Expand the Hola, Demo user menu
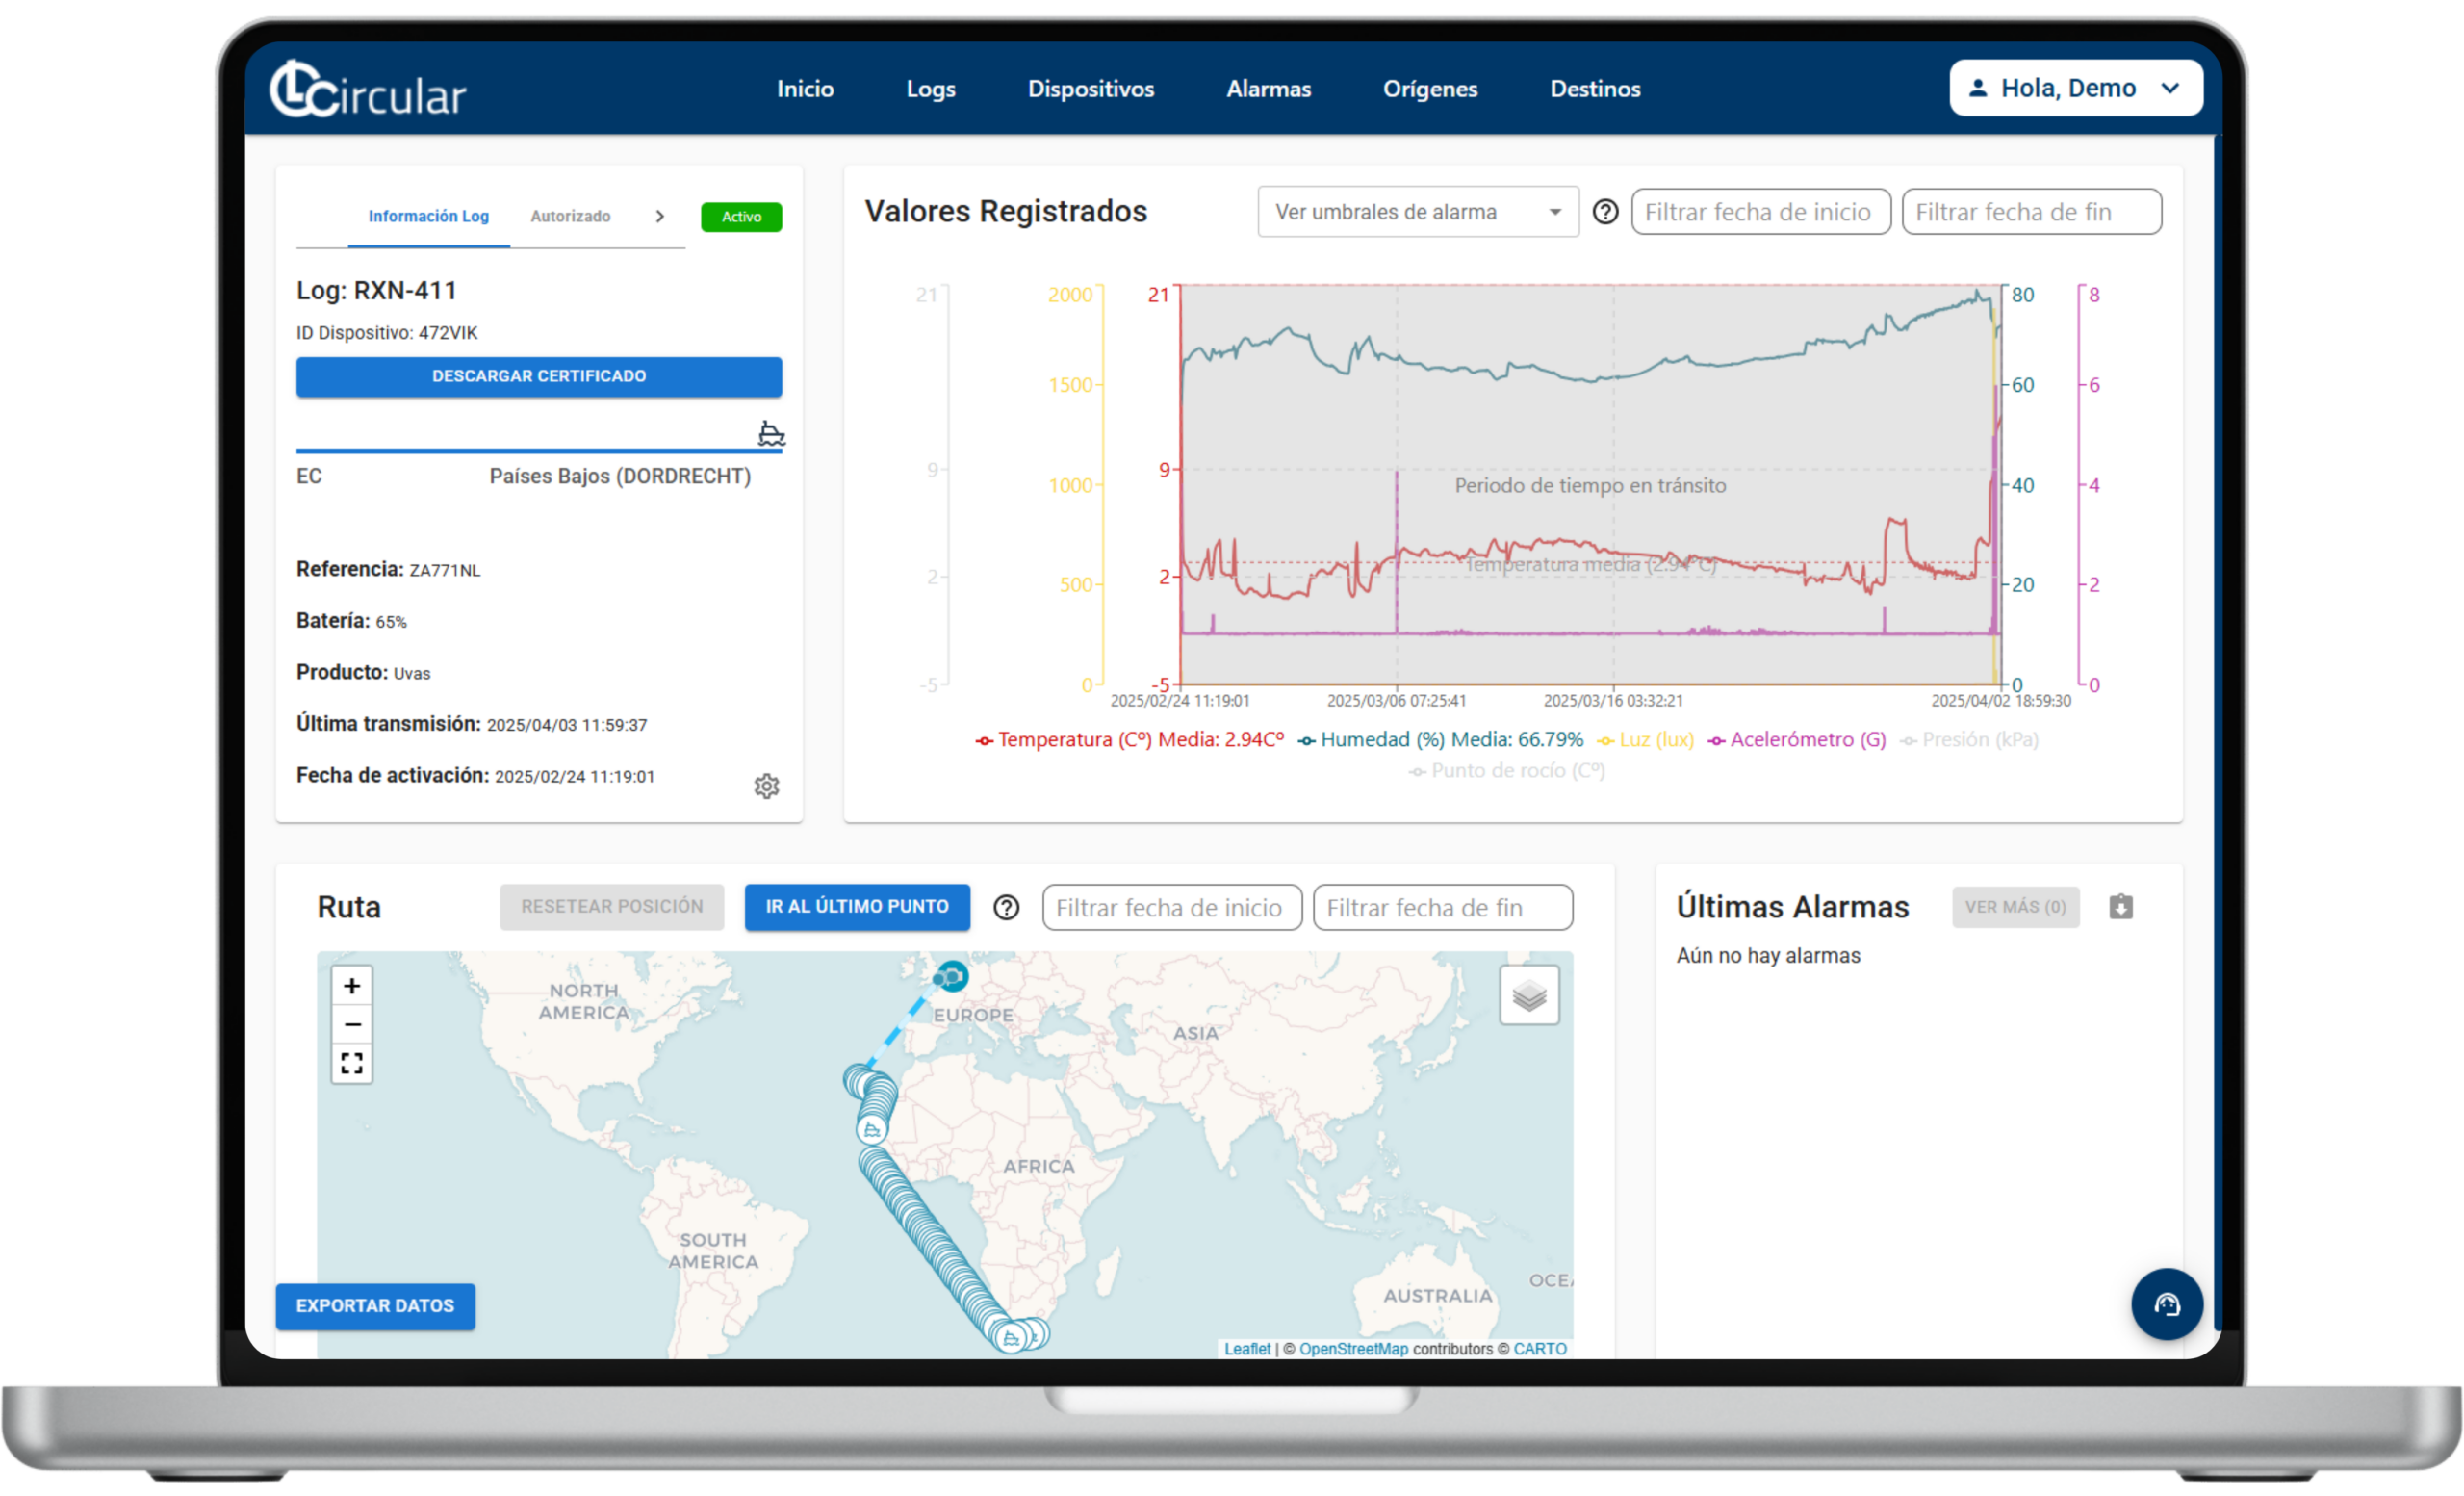 pos(2075,88)
